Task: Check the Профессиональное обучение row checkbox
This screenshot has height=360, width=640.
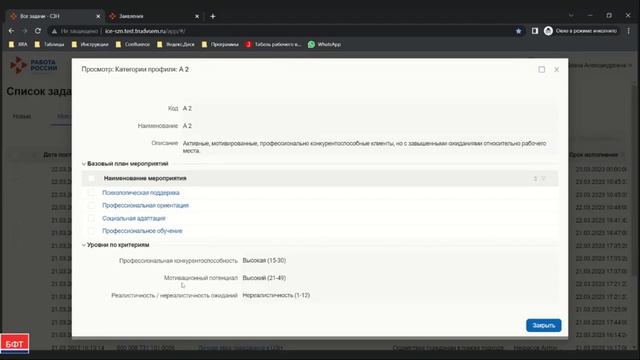Action: [91, 231]
